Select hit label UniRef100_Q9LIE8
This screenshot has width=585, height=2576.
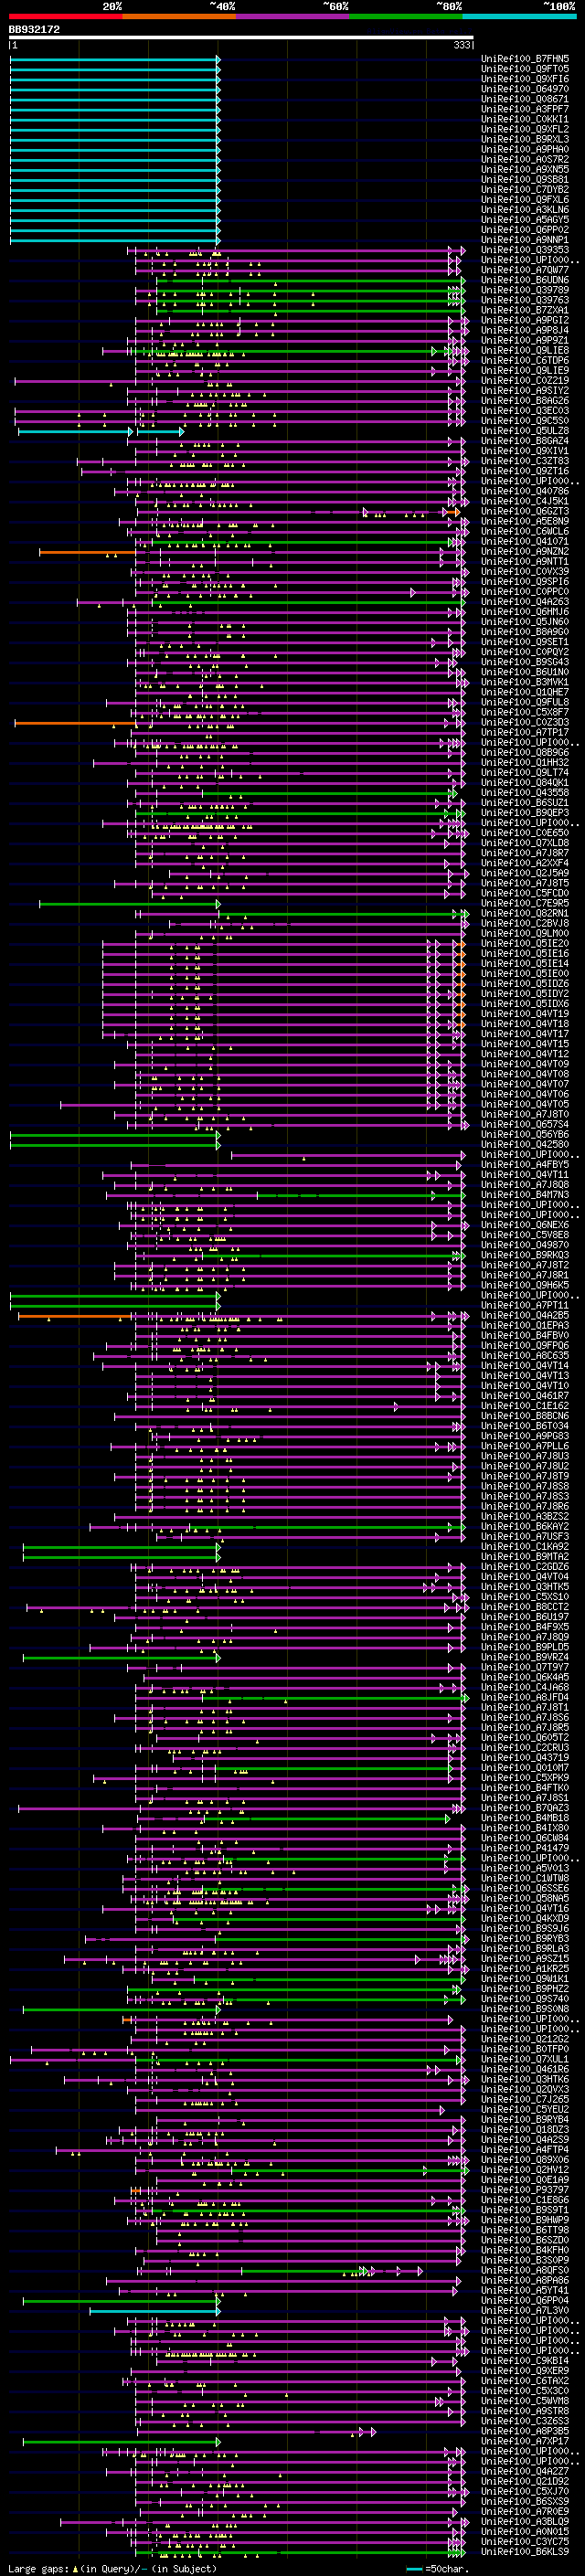coord(525,350)
